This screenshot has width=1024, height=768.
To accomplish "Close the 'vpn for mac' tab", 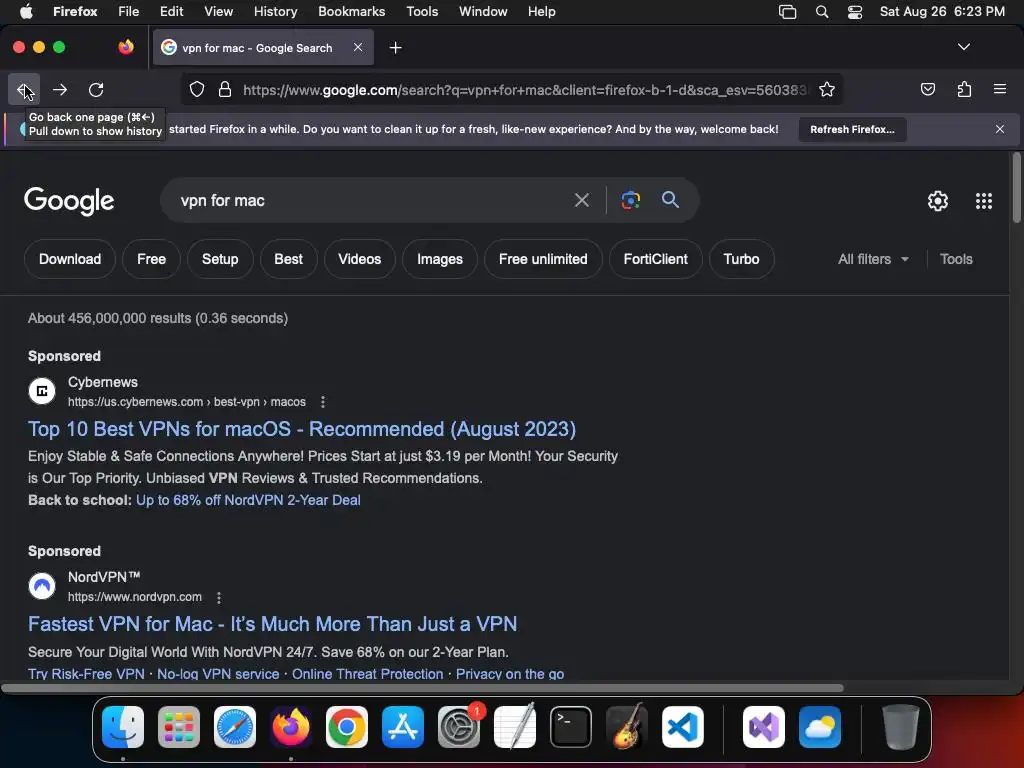I will pos(358,47).
